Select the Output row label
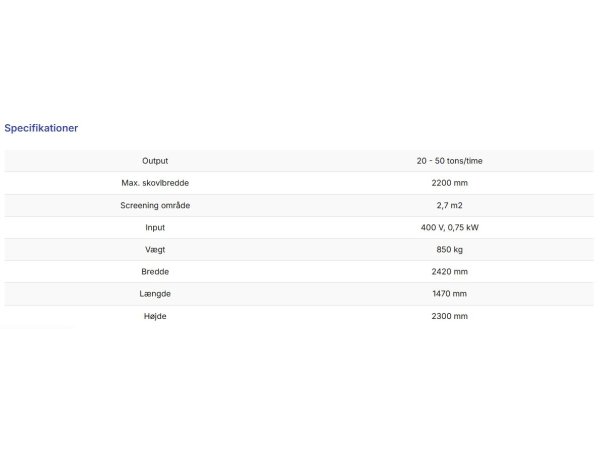The height and width of the screenshot is (450, 600). pyautogui.click(x=155, y=160)
